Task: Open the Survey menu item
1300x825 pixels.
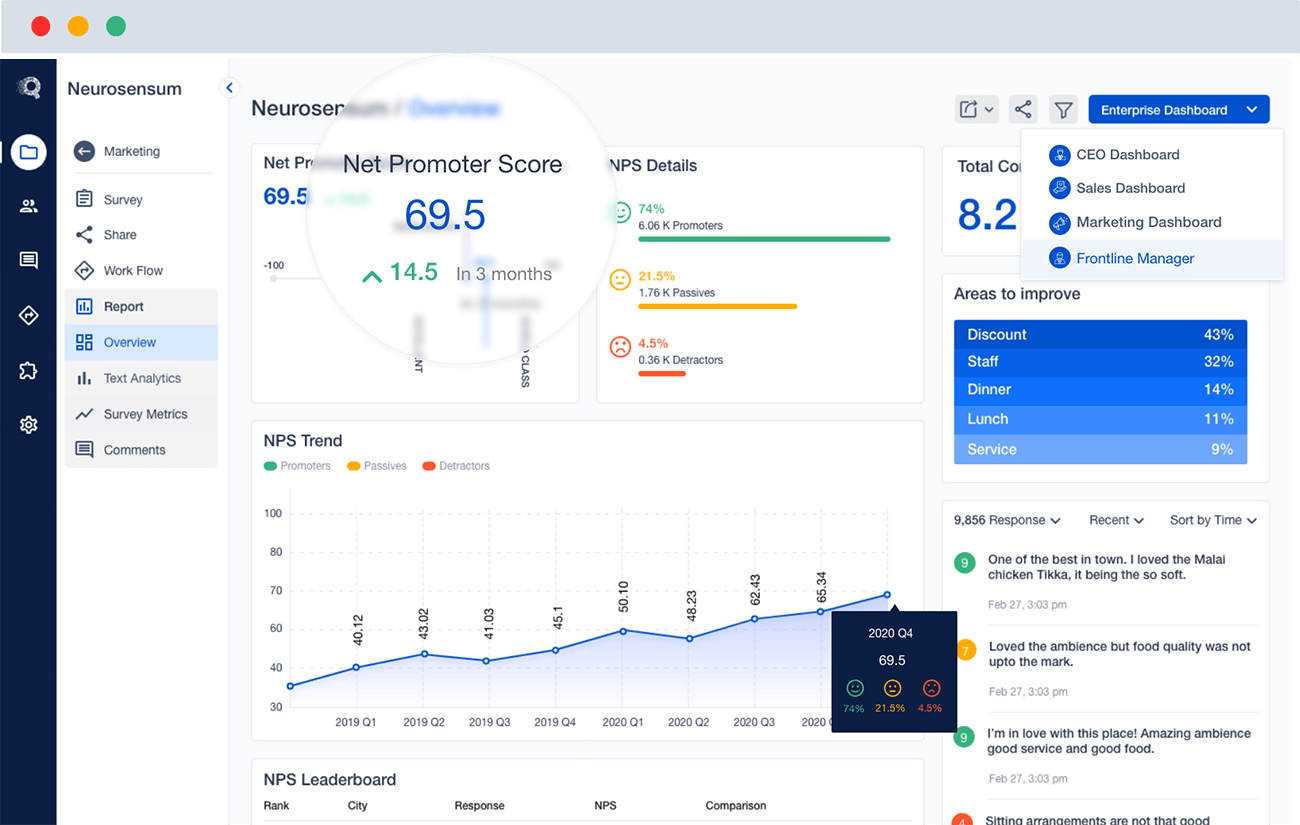Action: pyautogui.click(x=141, y=199)
